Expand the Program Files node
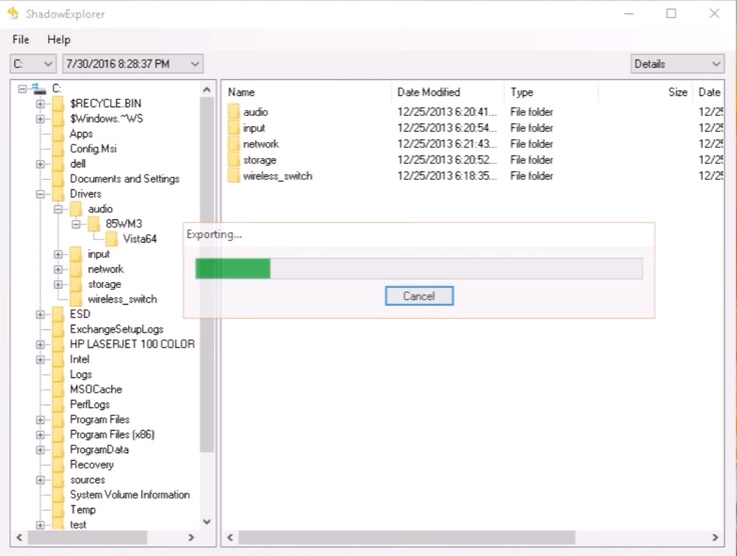Image resolution: width=737 pixels, height=556 pixels. point(40,420)
